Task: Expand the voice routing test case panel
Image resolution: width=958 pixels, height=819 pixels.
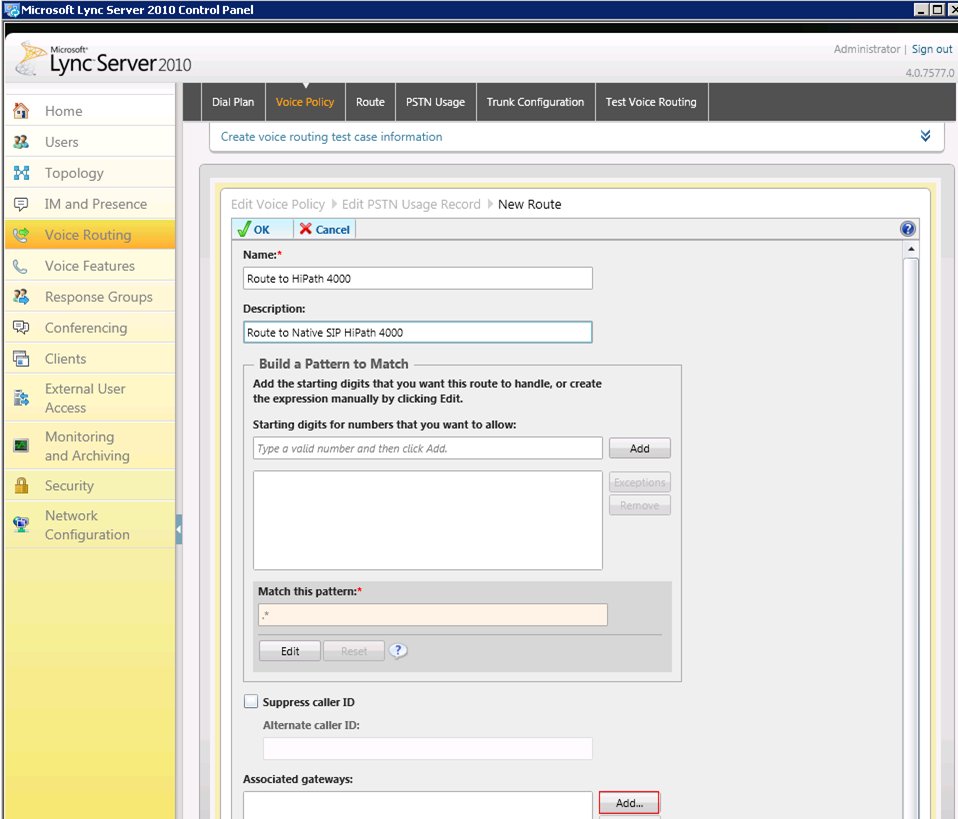Action: click(925, 136)
